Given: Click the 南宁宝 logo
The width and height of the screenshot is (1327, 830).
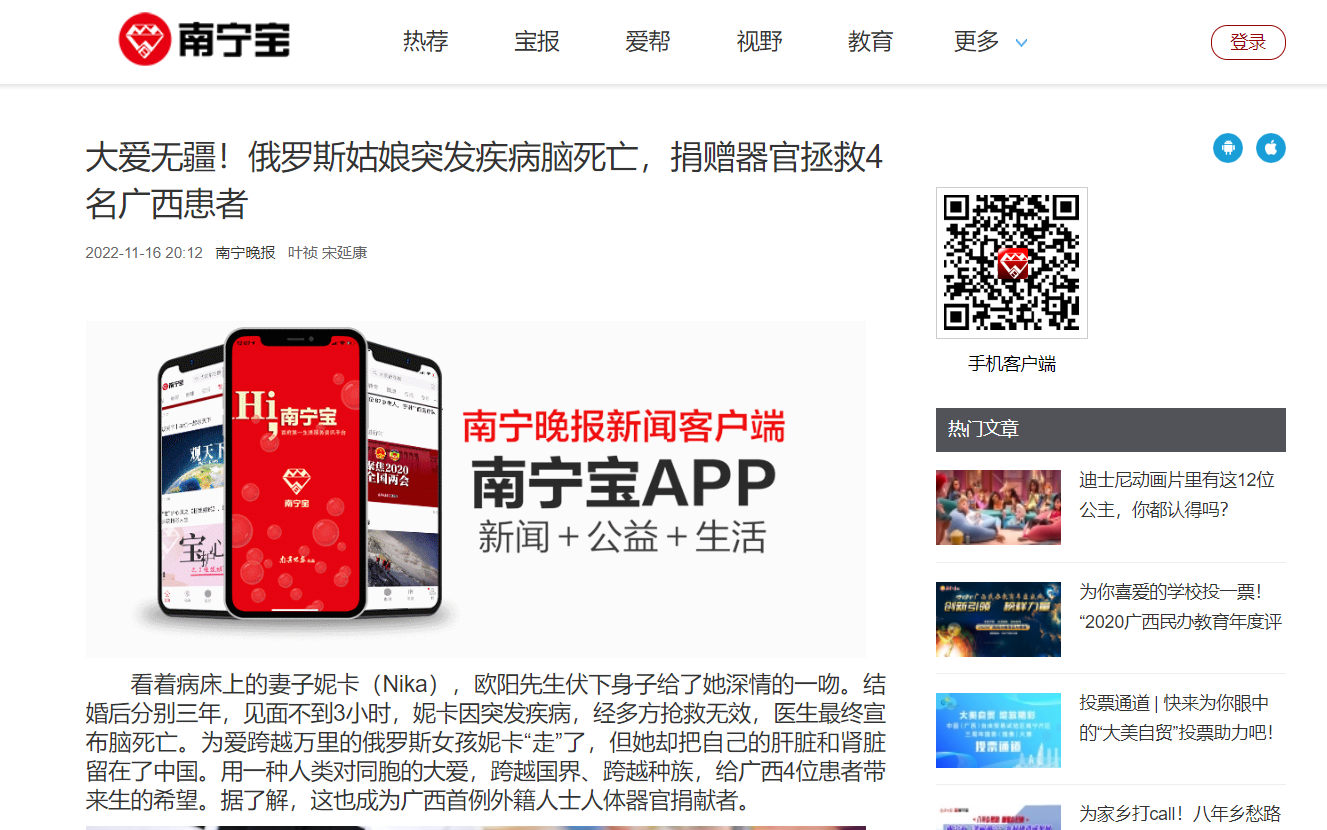Looking at the screenshot, I should pyautogui.click(x=204, y=42).
